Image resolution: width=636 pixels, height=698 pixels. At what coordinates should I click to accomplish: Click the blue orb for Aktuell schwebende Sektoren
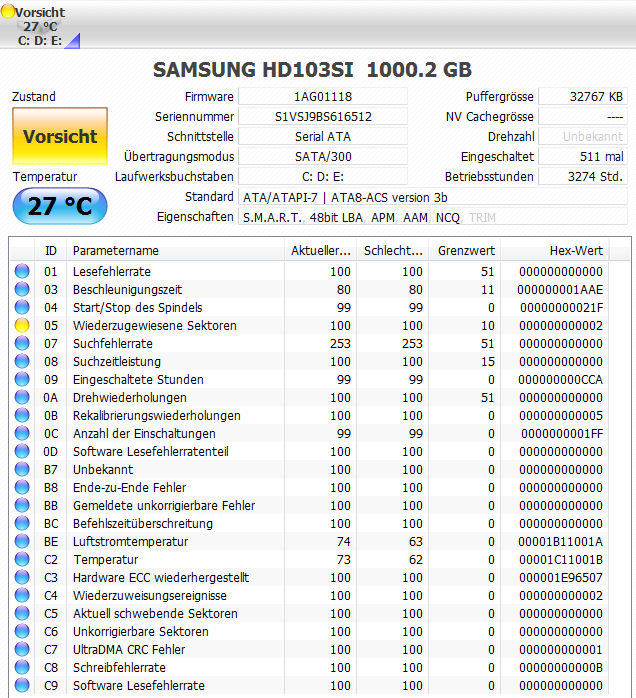[x=22, y=613]
